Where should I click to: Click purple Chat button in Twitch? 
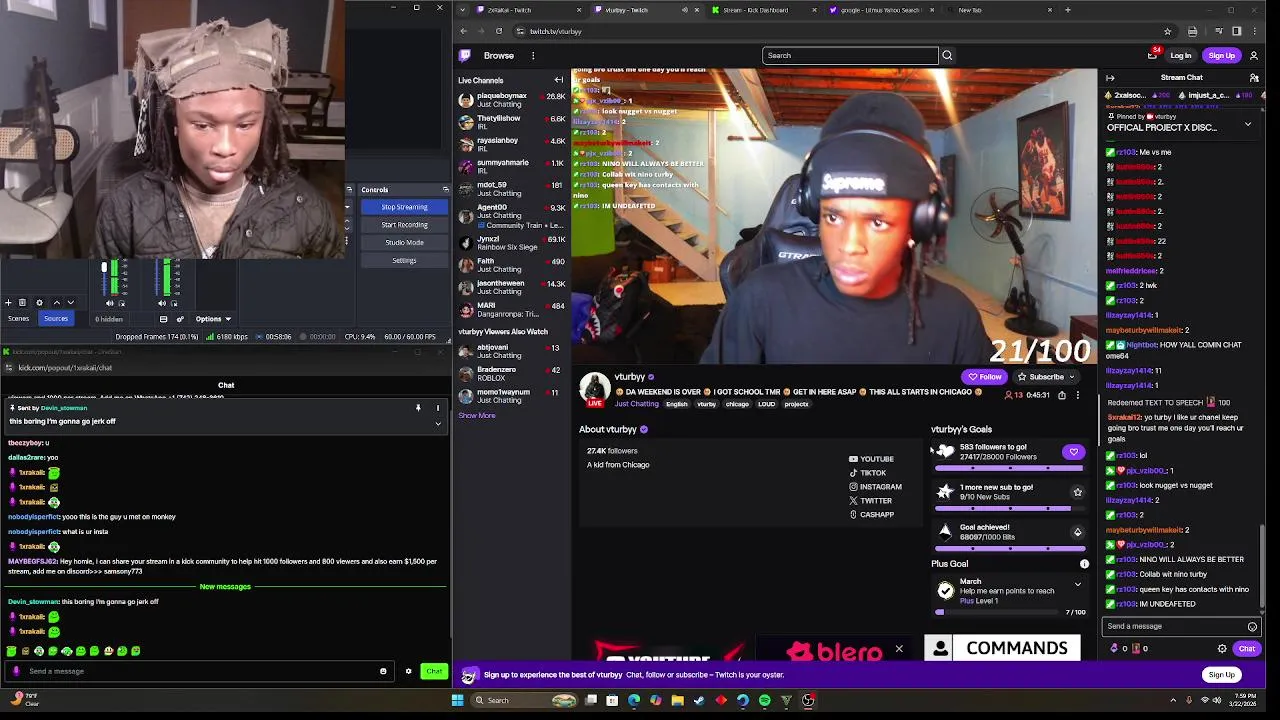pos(1246,649)
